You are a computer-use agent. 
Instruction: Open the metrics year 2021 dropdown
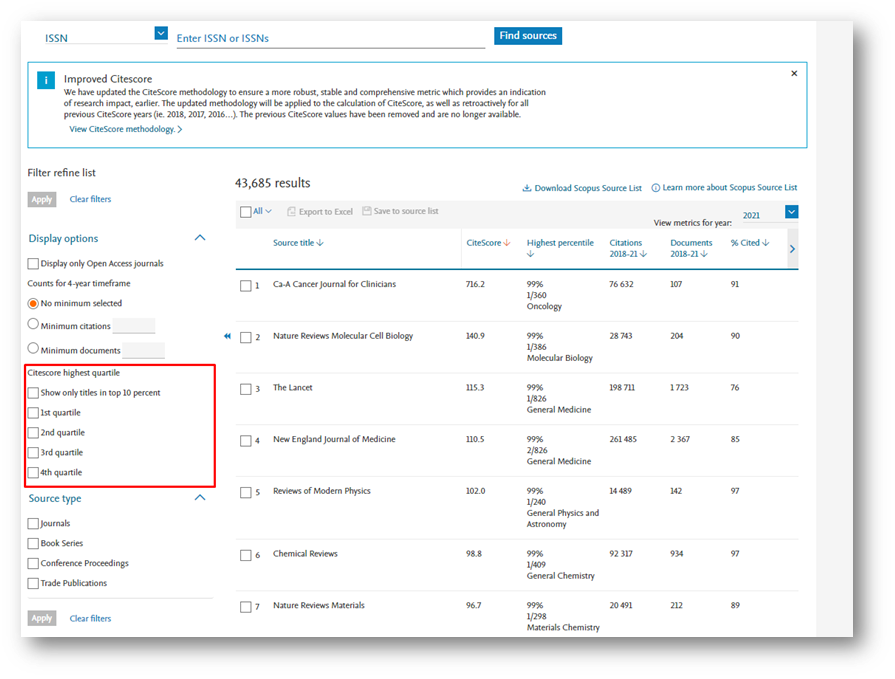point(792,212)
